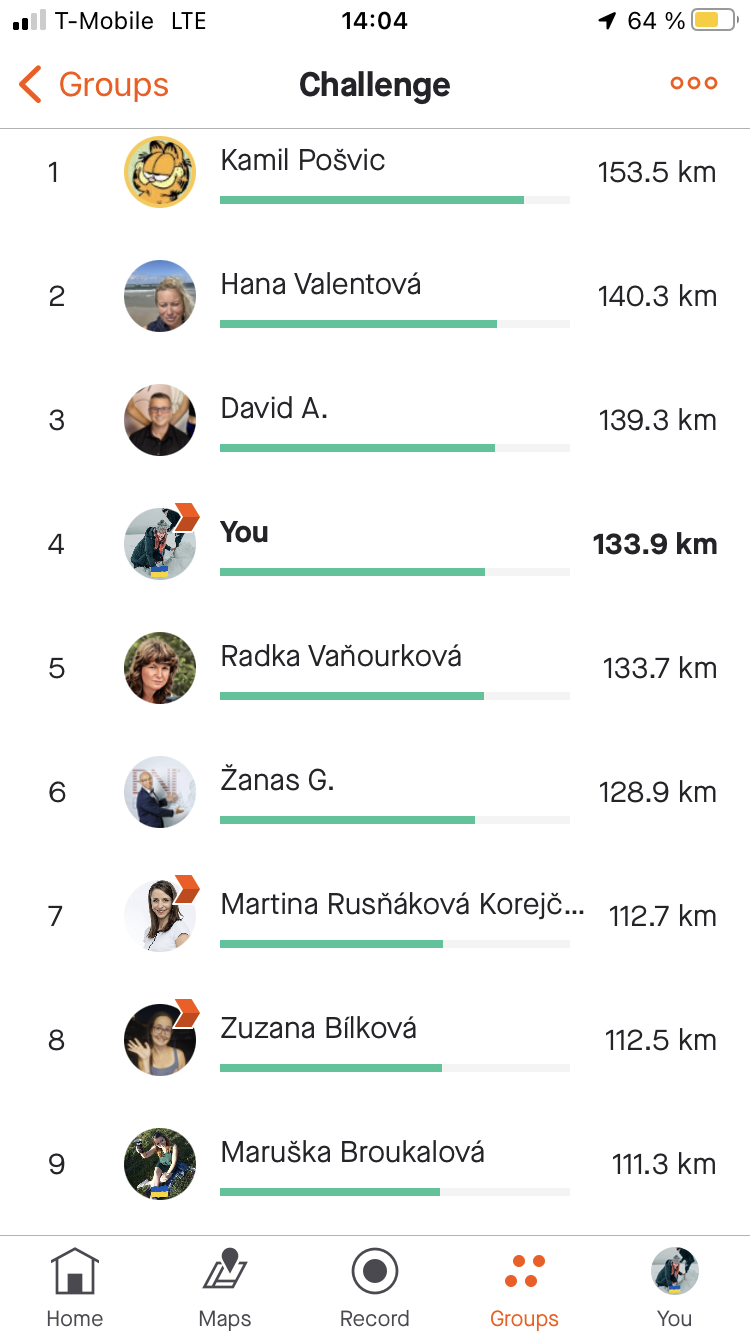Open Maruška Broukalová's profile photo
This screenshot has width=750, height=1334.
[x=160, y=1164]
